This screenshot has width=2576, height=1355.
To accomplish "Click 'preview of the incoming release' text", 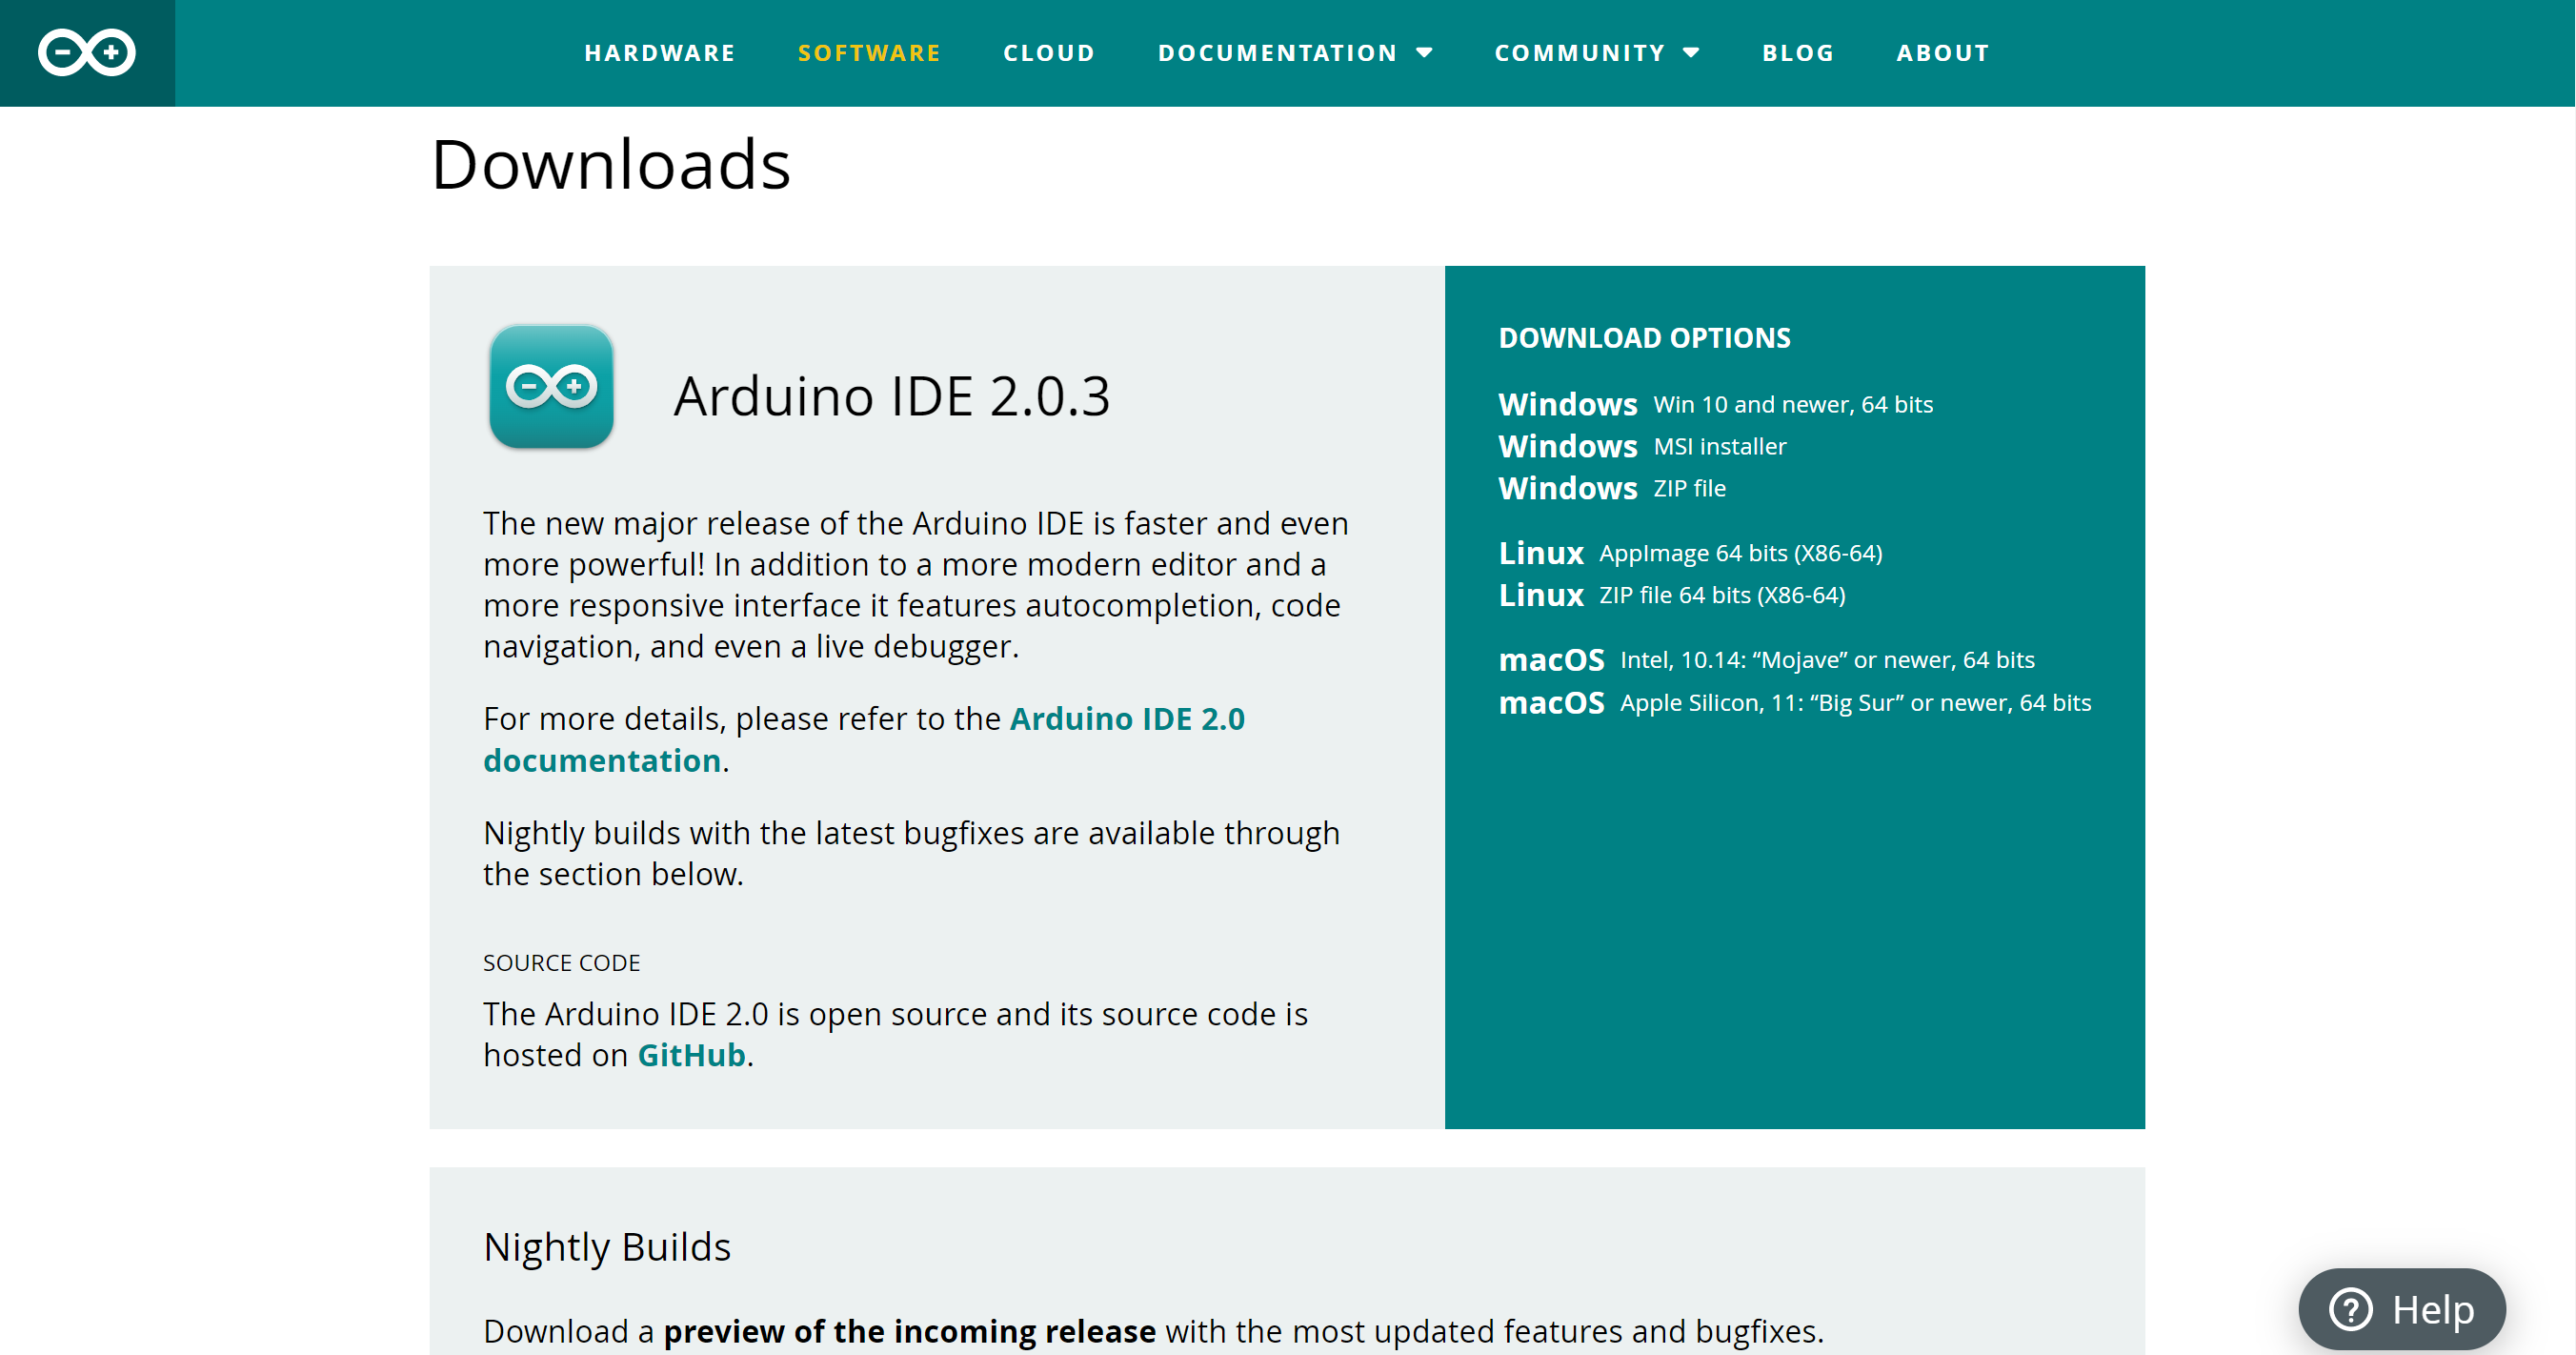I will [x=909, y=1331].
